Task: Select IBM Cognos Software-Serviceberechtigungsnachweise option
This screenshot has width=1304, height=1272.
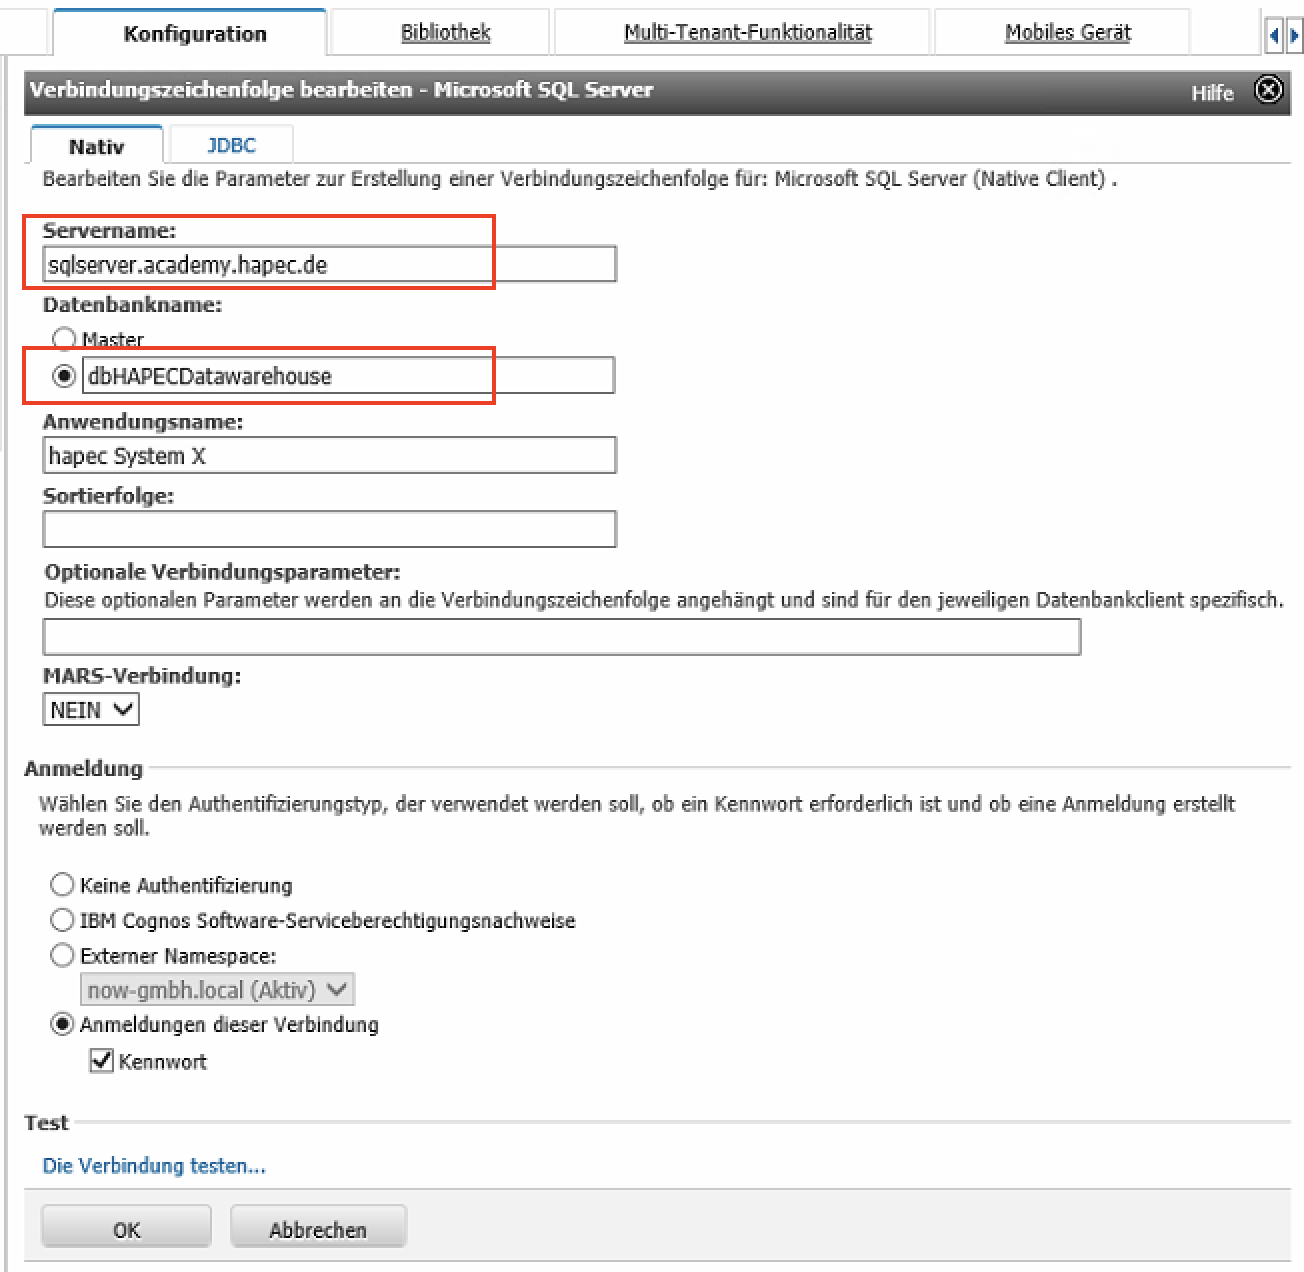Action: click(62, 920)
